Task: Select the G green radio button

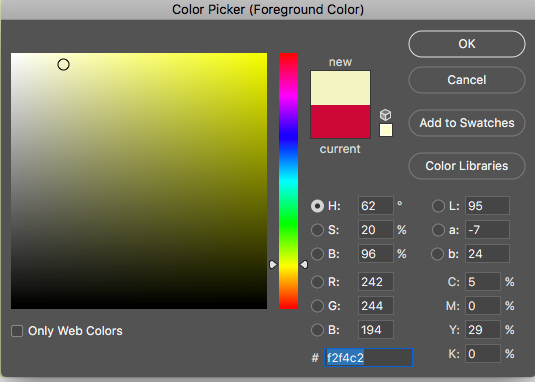Action: pos(317,306)
